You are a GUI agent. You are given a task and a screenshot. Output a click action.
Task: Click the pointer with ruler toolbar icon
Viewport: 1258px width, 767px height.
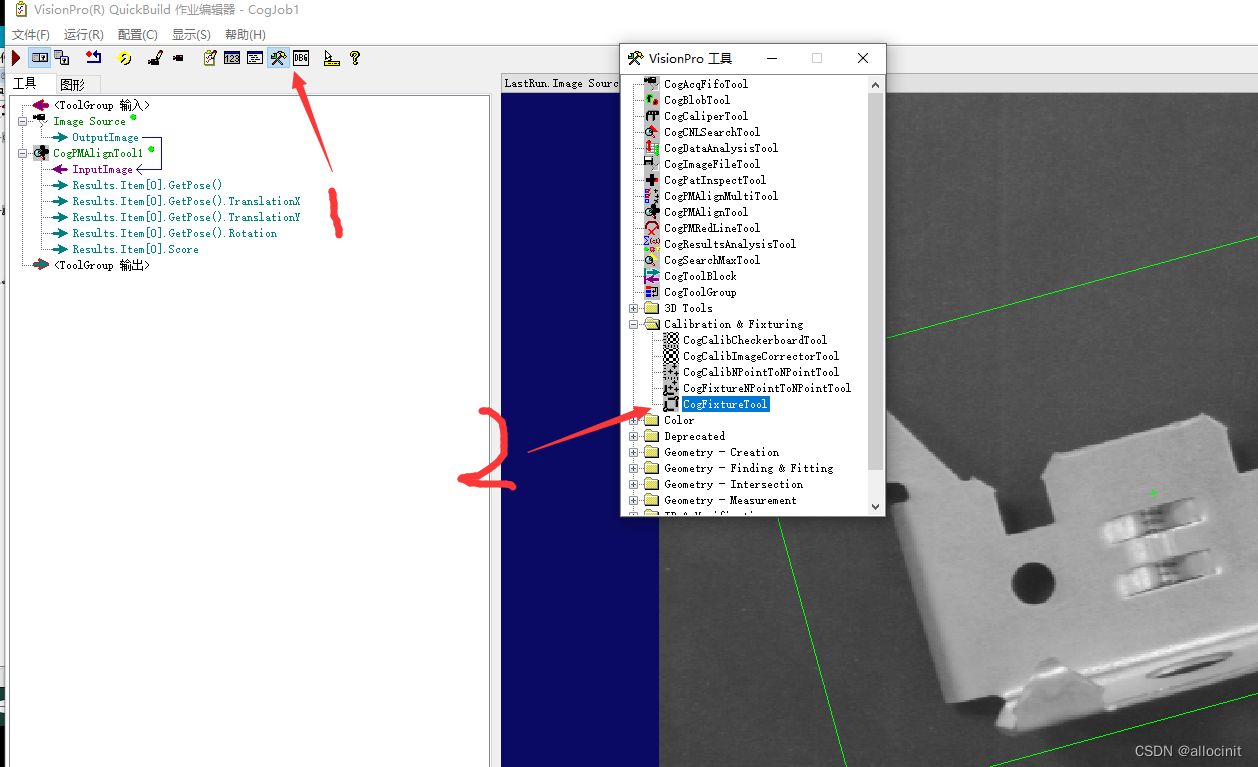pyautogui.click(x=332, y=58)
